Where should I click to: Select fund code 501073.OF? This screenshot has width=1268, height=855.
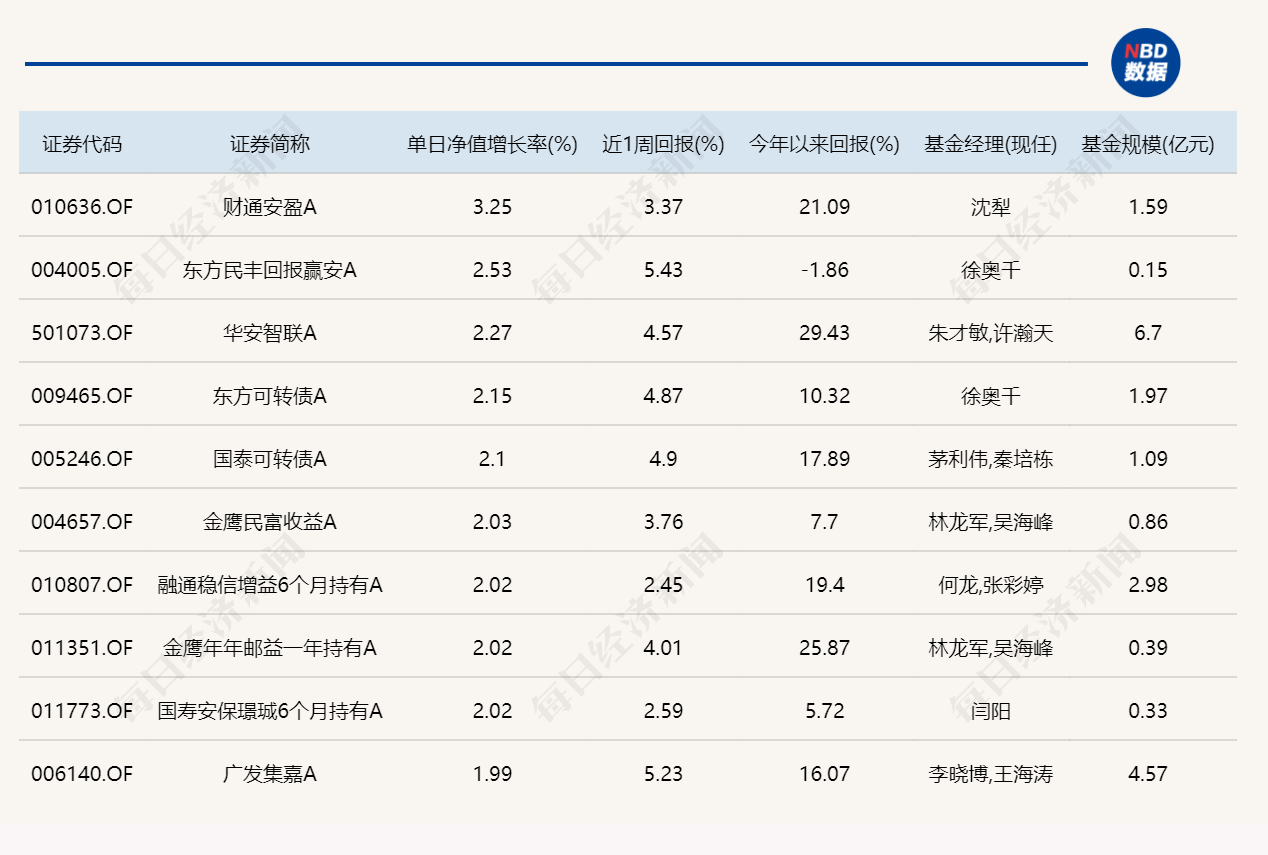tap(82, 333)
